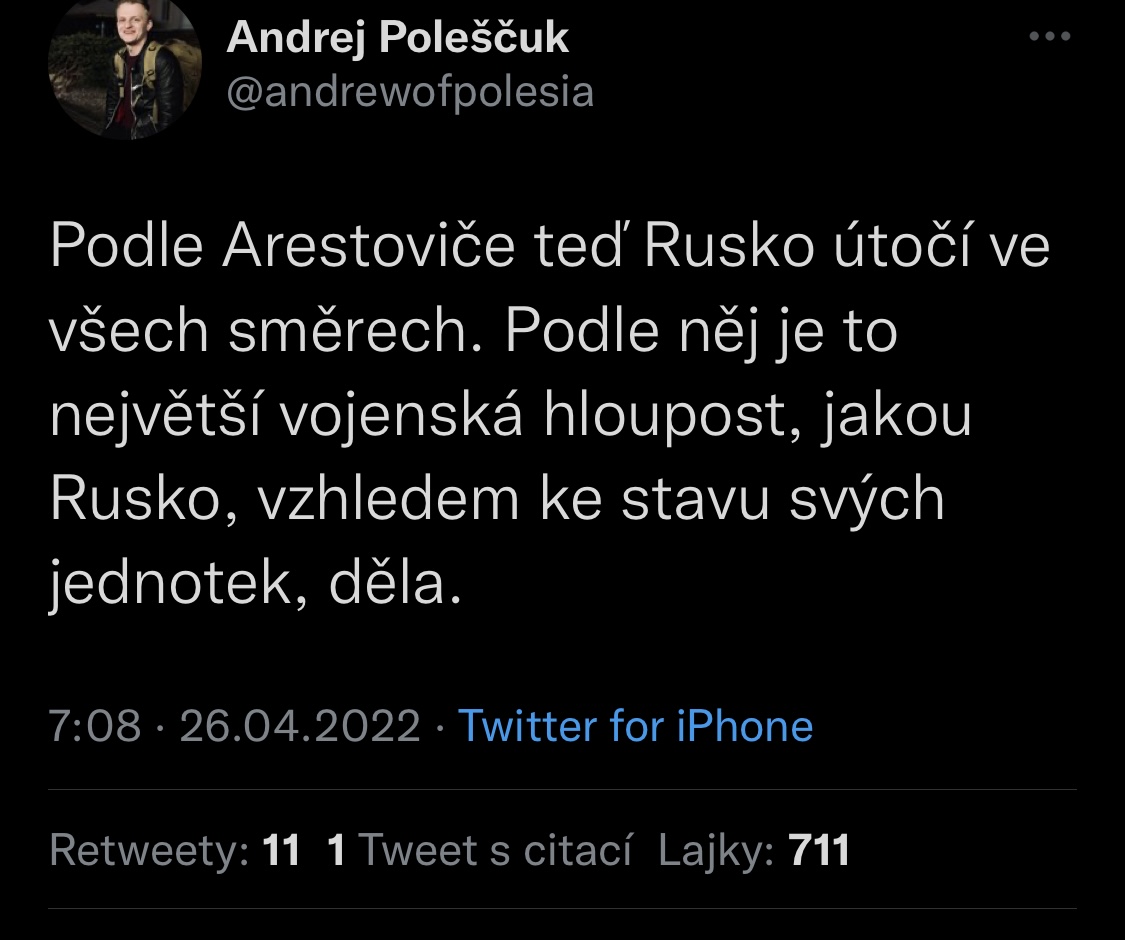Click the word "vojenská" in the tweet
The width and height of the screenshot is (1125, 940).
400,418
